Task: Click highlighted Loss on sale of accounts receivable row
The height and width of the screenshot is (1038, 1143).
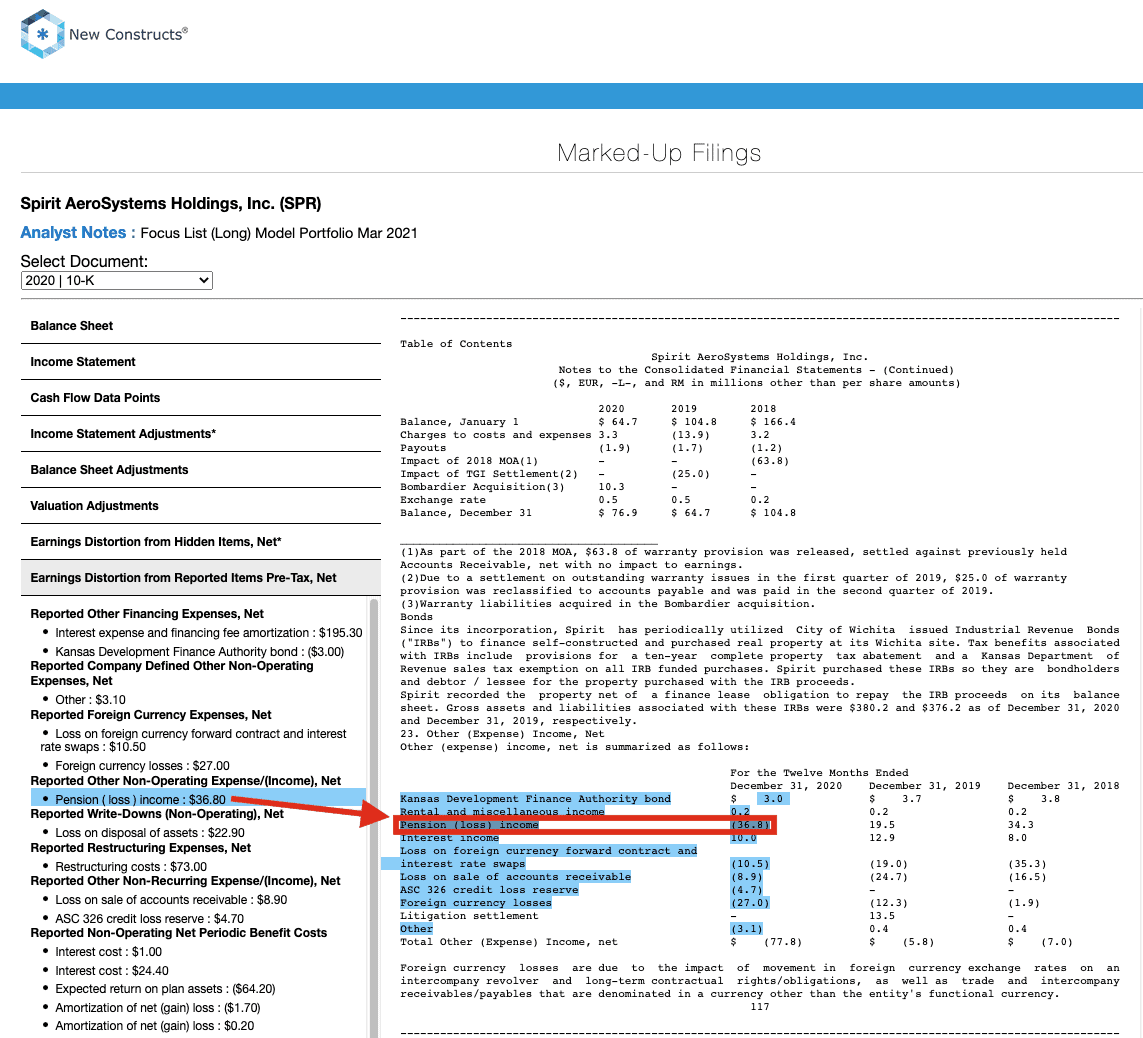Action: (515, 877)
